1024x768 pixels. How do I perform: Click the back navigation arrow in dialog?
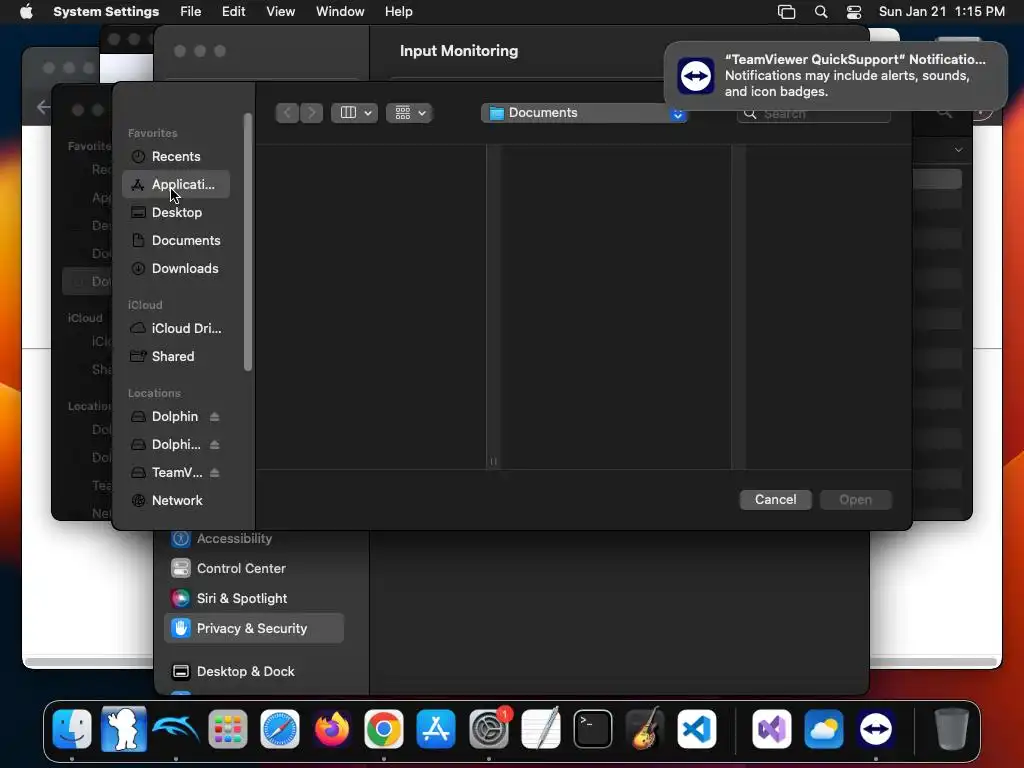click(x=287, y=113)
